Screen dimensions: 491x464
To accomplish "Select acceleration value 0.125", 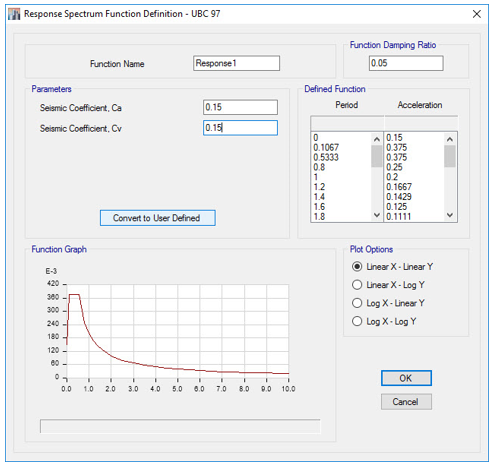I will click(397, 207).
